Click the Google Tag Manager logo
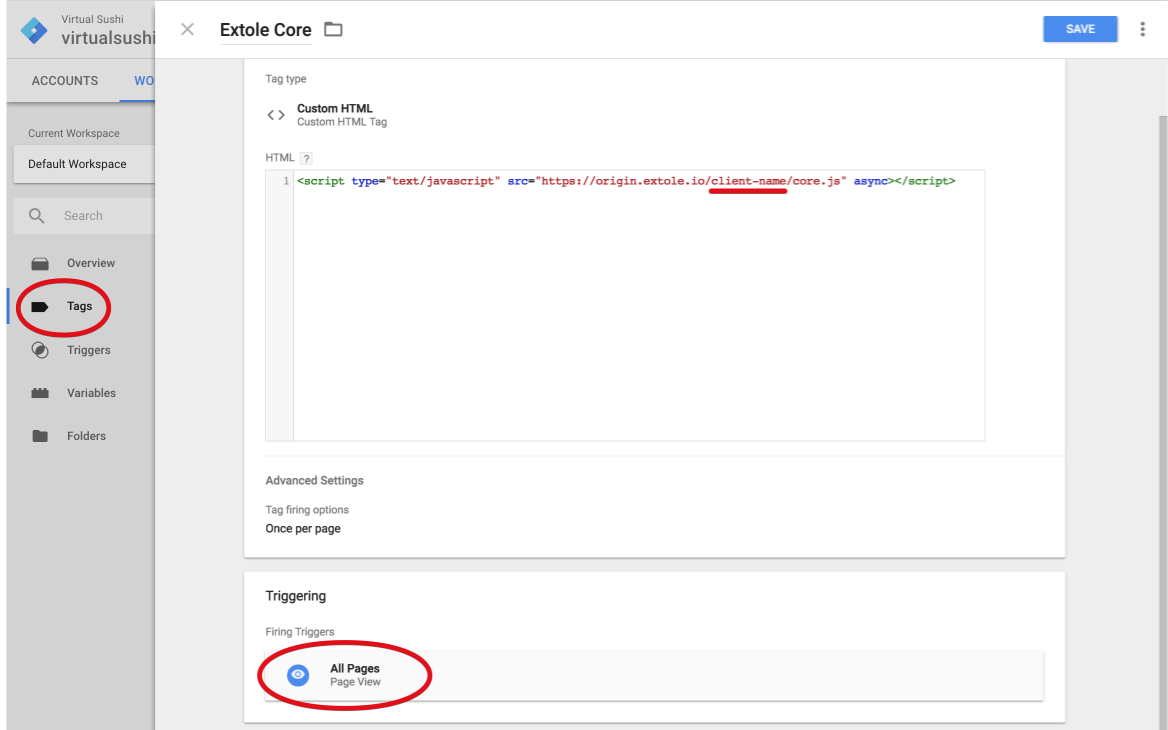The image size is (1168, 730). [34, 31]
